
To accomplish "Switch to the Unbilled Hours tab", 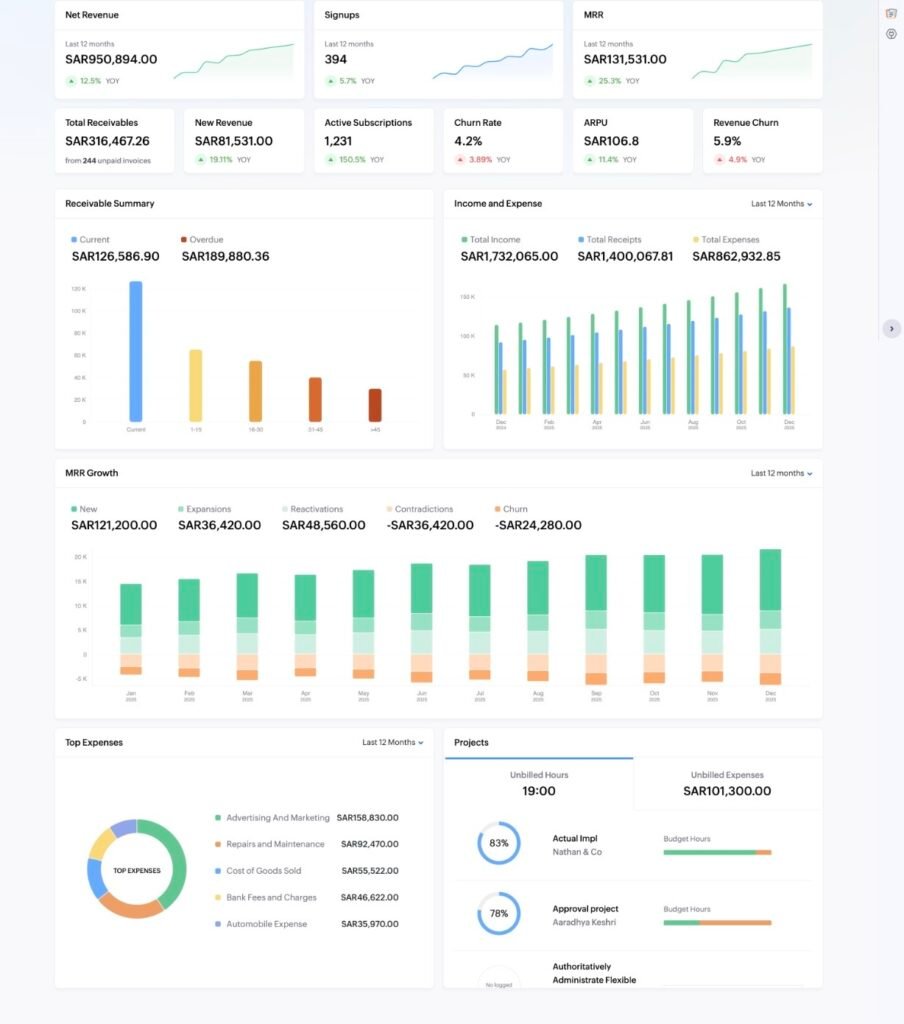I will tap(539, 783).
